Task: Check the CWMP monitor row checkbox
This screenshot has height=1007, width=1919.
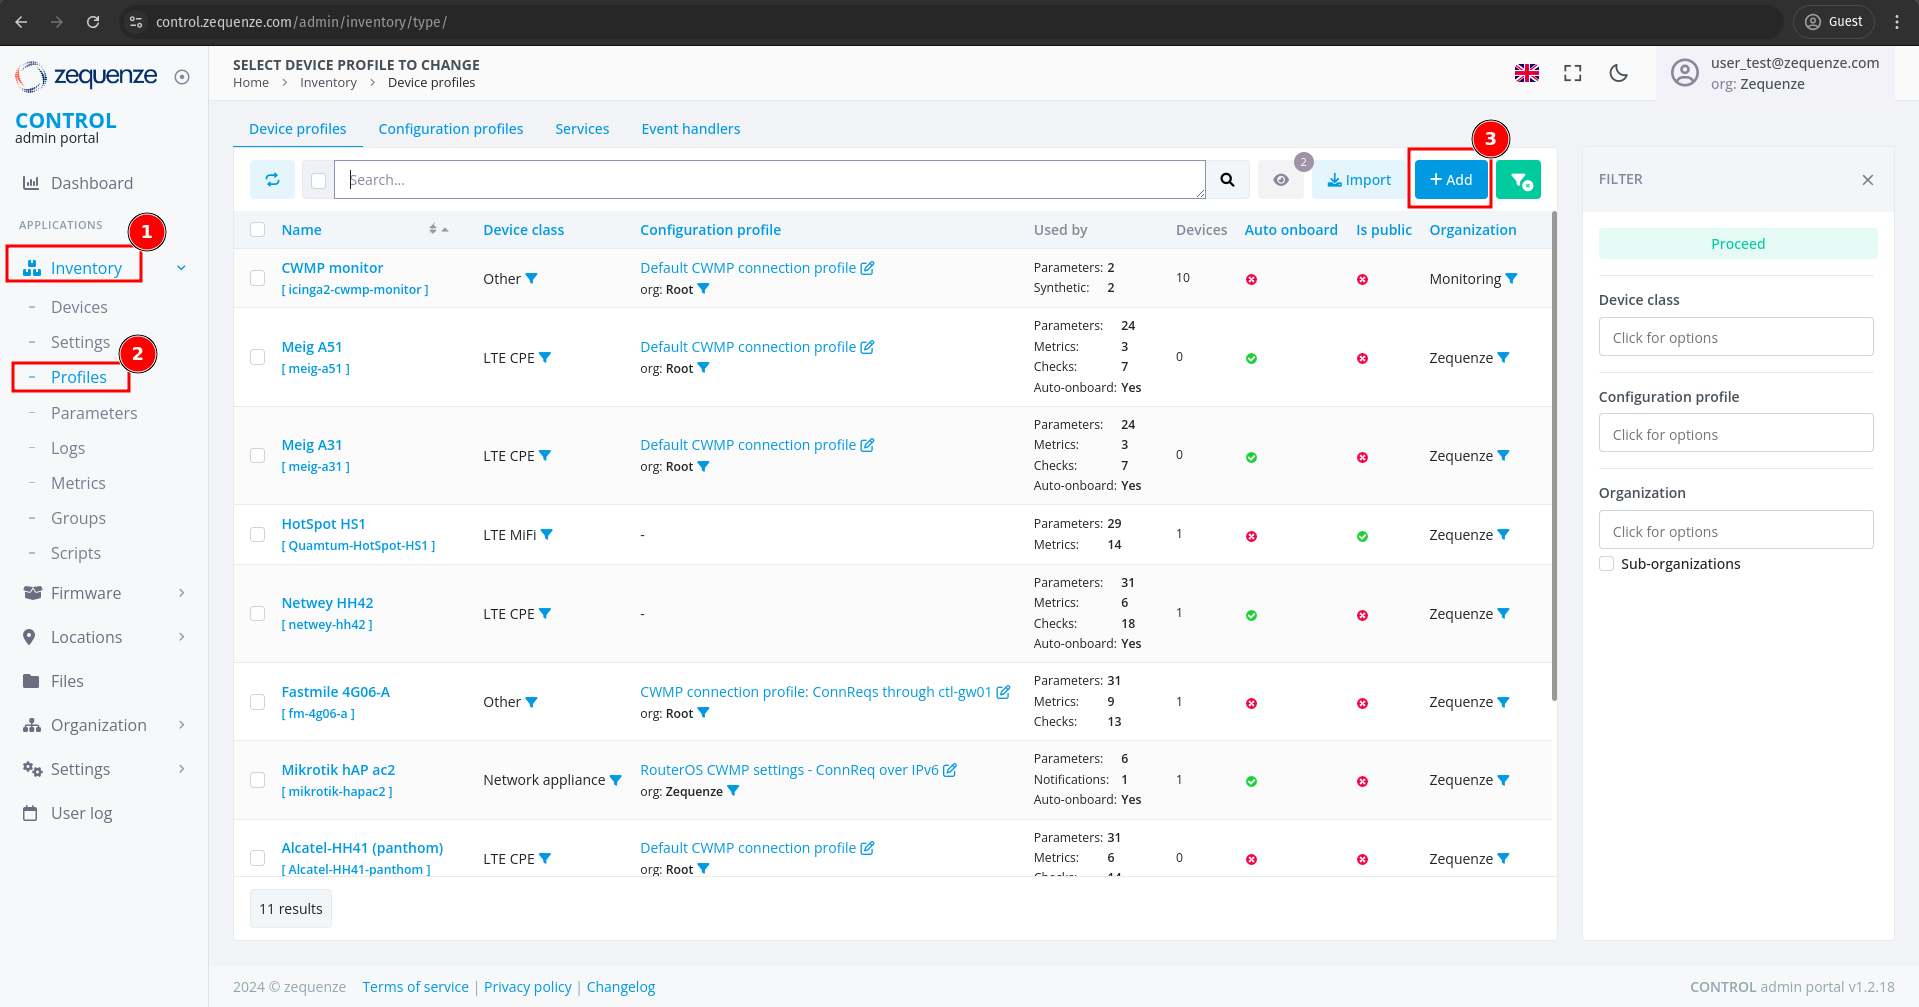Action: click(x=258, y=278)
